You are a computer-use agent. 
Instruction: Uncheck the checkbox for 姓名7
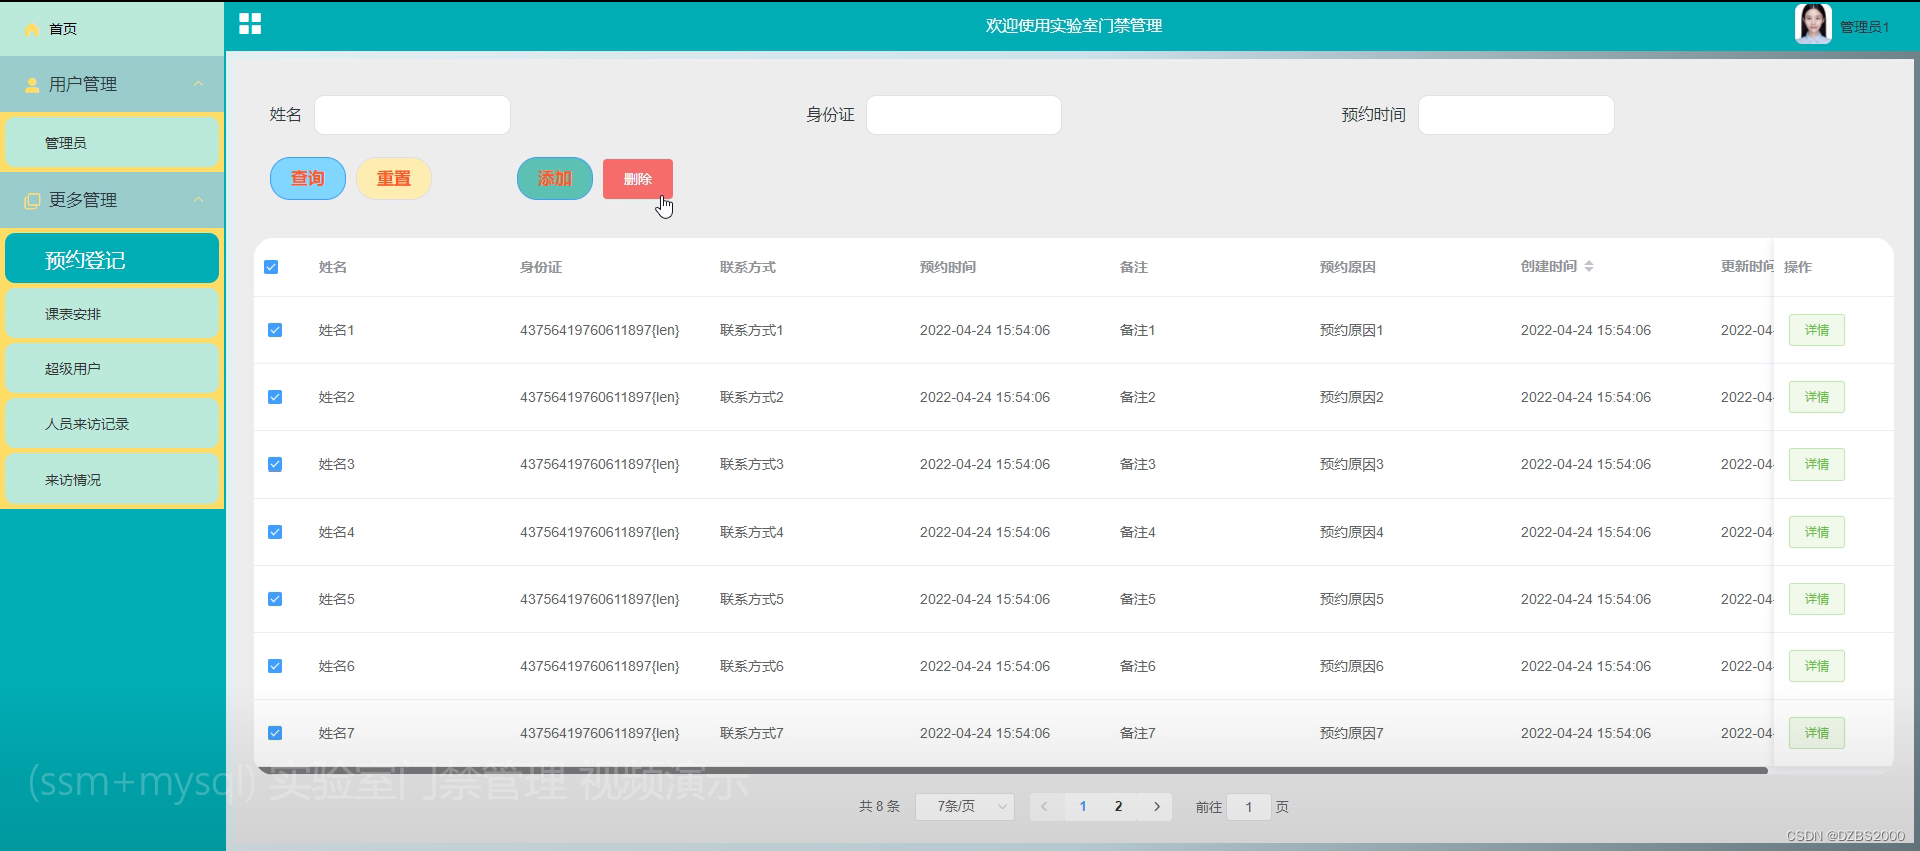[x=275, y=733]
